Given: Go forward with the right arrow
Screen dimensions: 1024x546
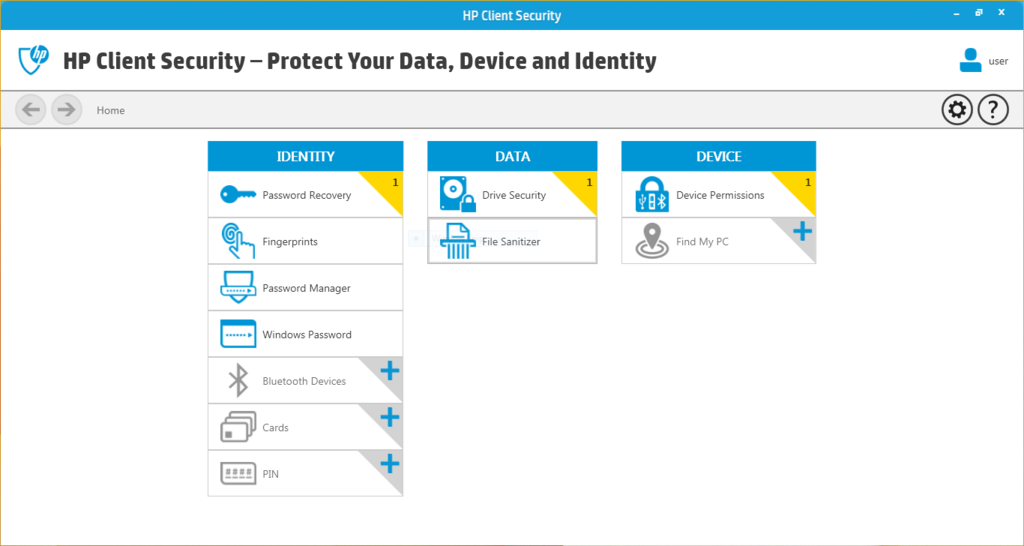Looking at the screenshot, I should pyautogui.click(x=67, y=110).
